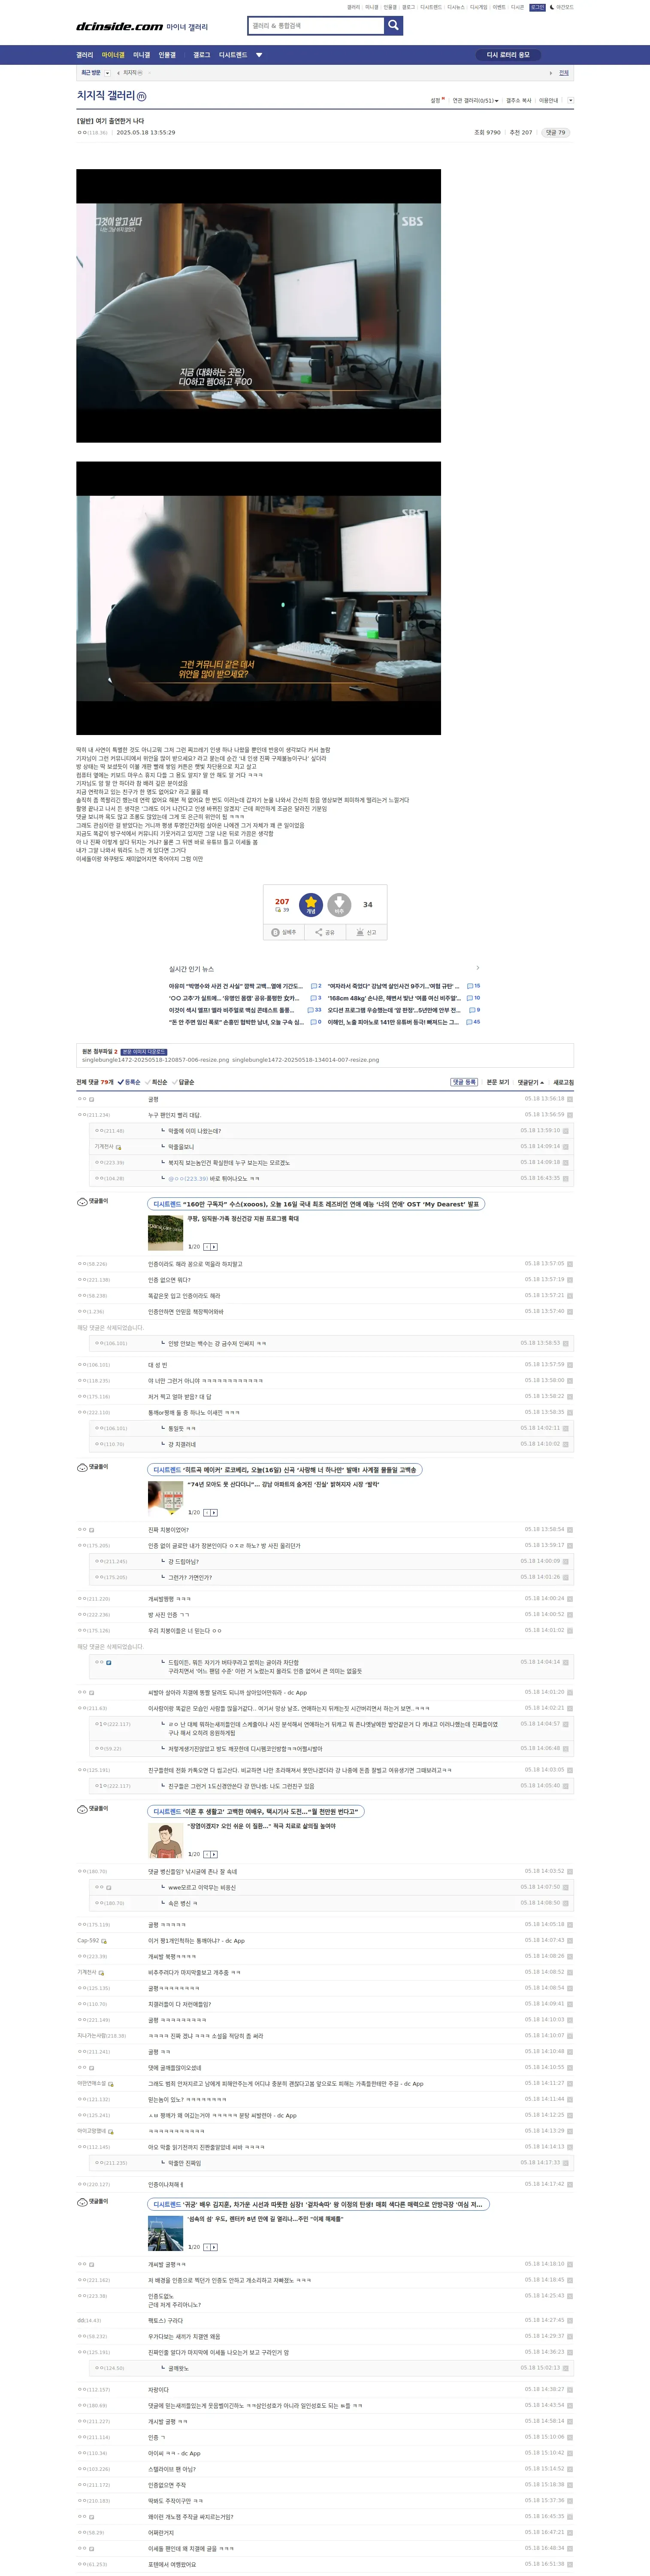Open next page arrow of 실시간 인기 뉴스
The width and height of the screenshot is (650, 2576).
pos(478,968)
